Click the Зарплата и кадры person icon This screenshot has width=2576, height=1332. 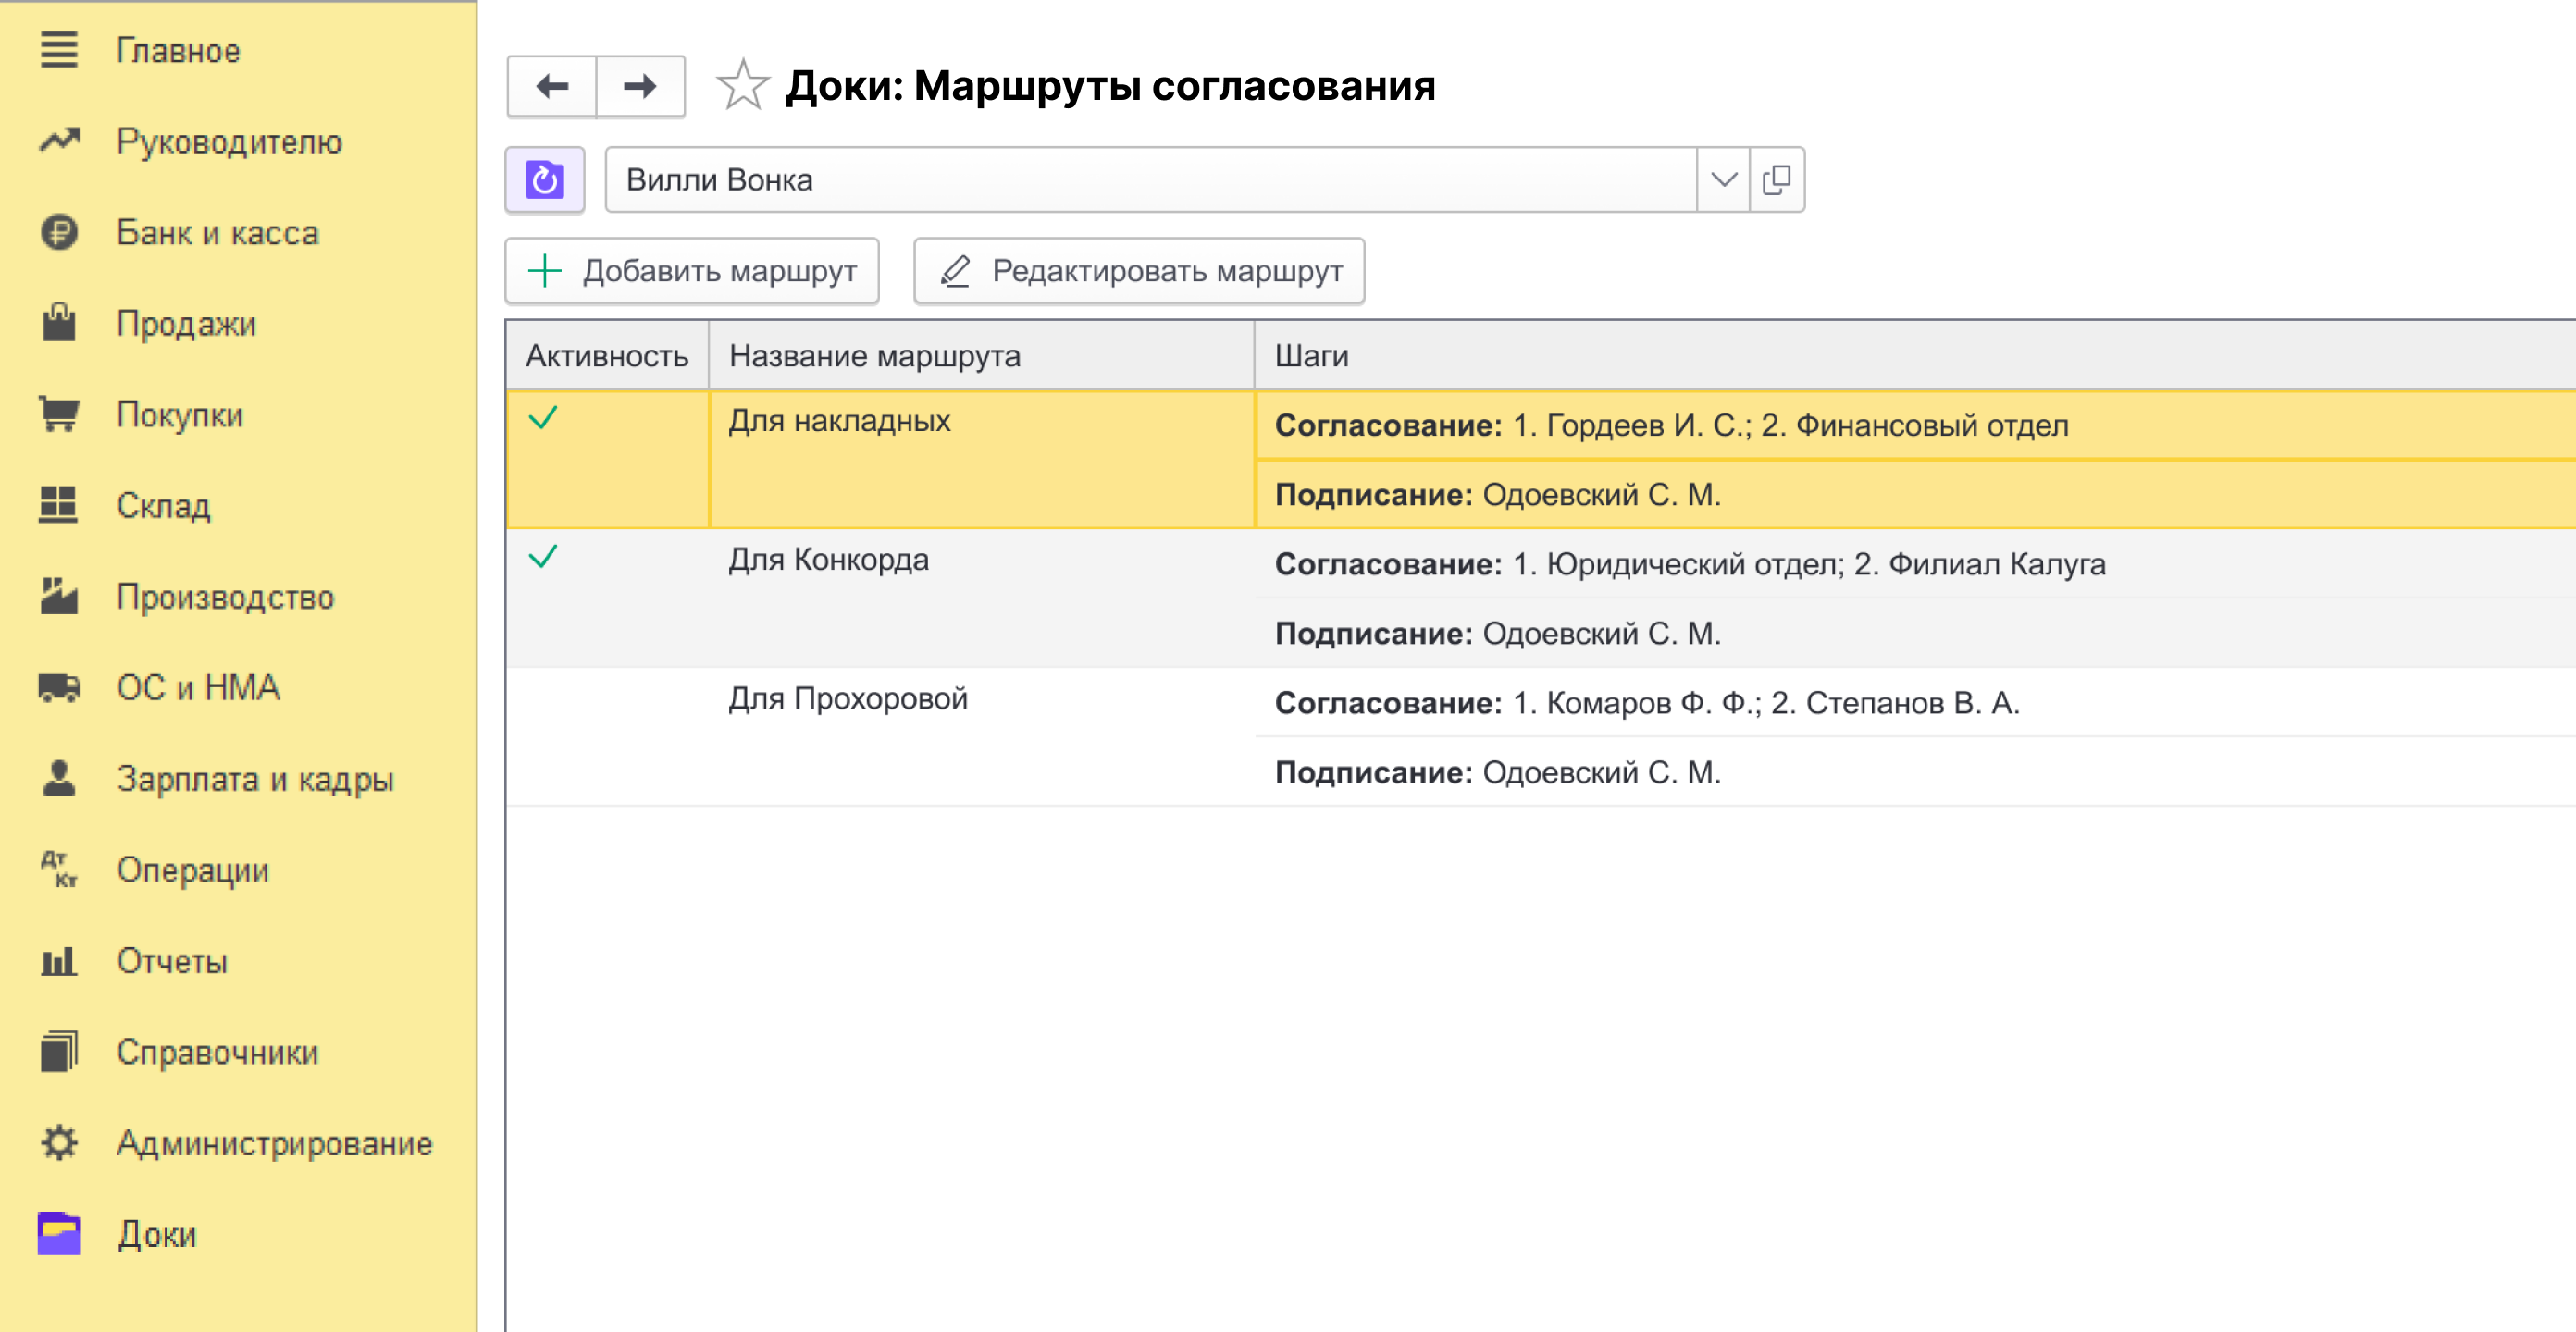(x=57, y=779)
